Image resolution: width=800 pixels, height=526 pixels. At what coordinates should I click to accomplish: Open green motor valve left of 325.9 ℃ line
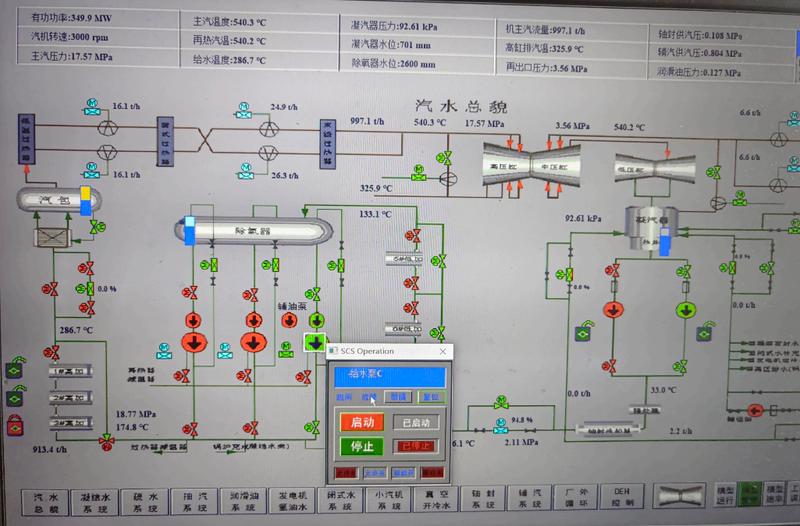(419, 173)
